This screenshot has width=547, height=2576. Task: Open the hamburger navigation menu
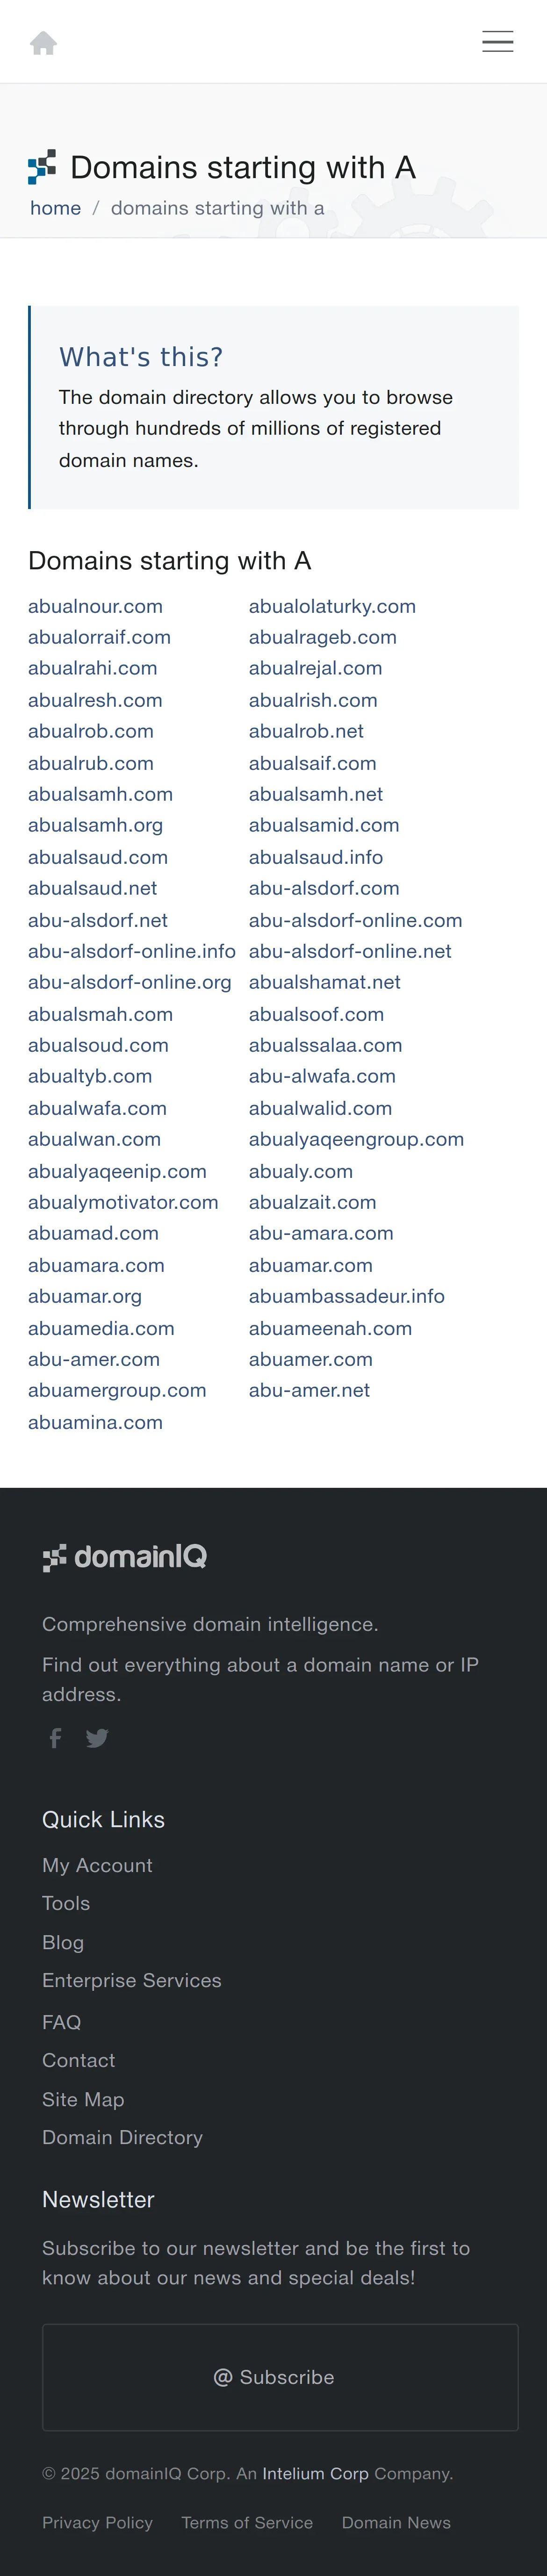497,41
